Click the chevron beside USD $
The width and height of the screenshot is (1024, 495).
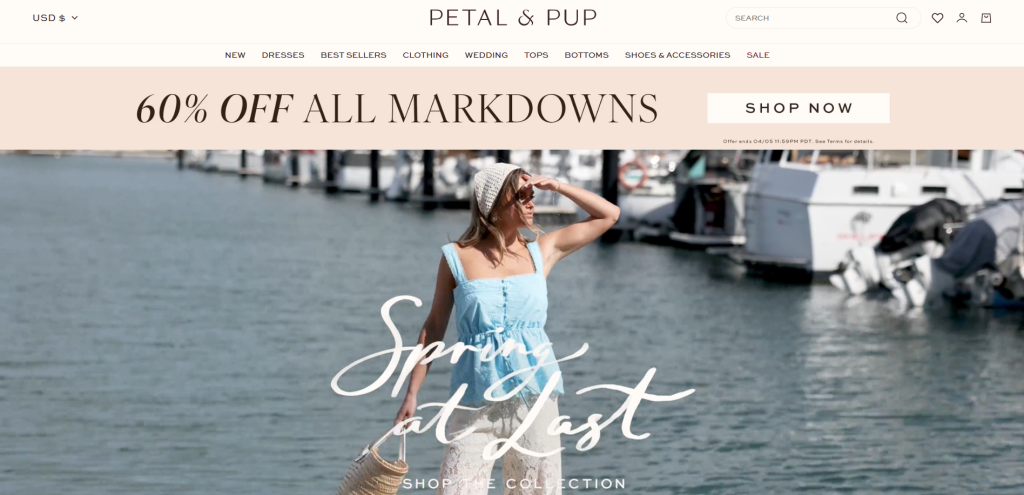[x=74, y=18]
